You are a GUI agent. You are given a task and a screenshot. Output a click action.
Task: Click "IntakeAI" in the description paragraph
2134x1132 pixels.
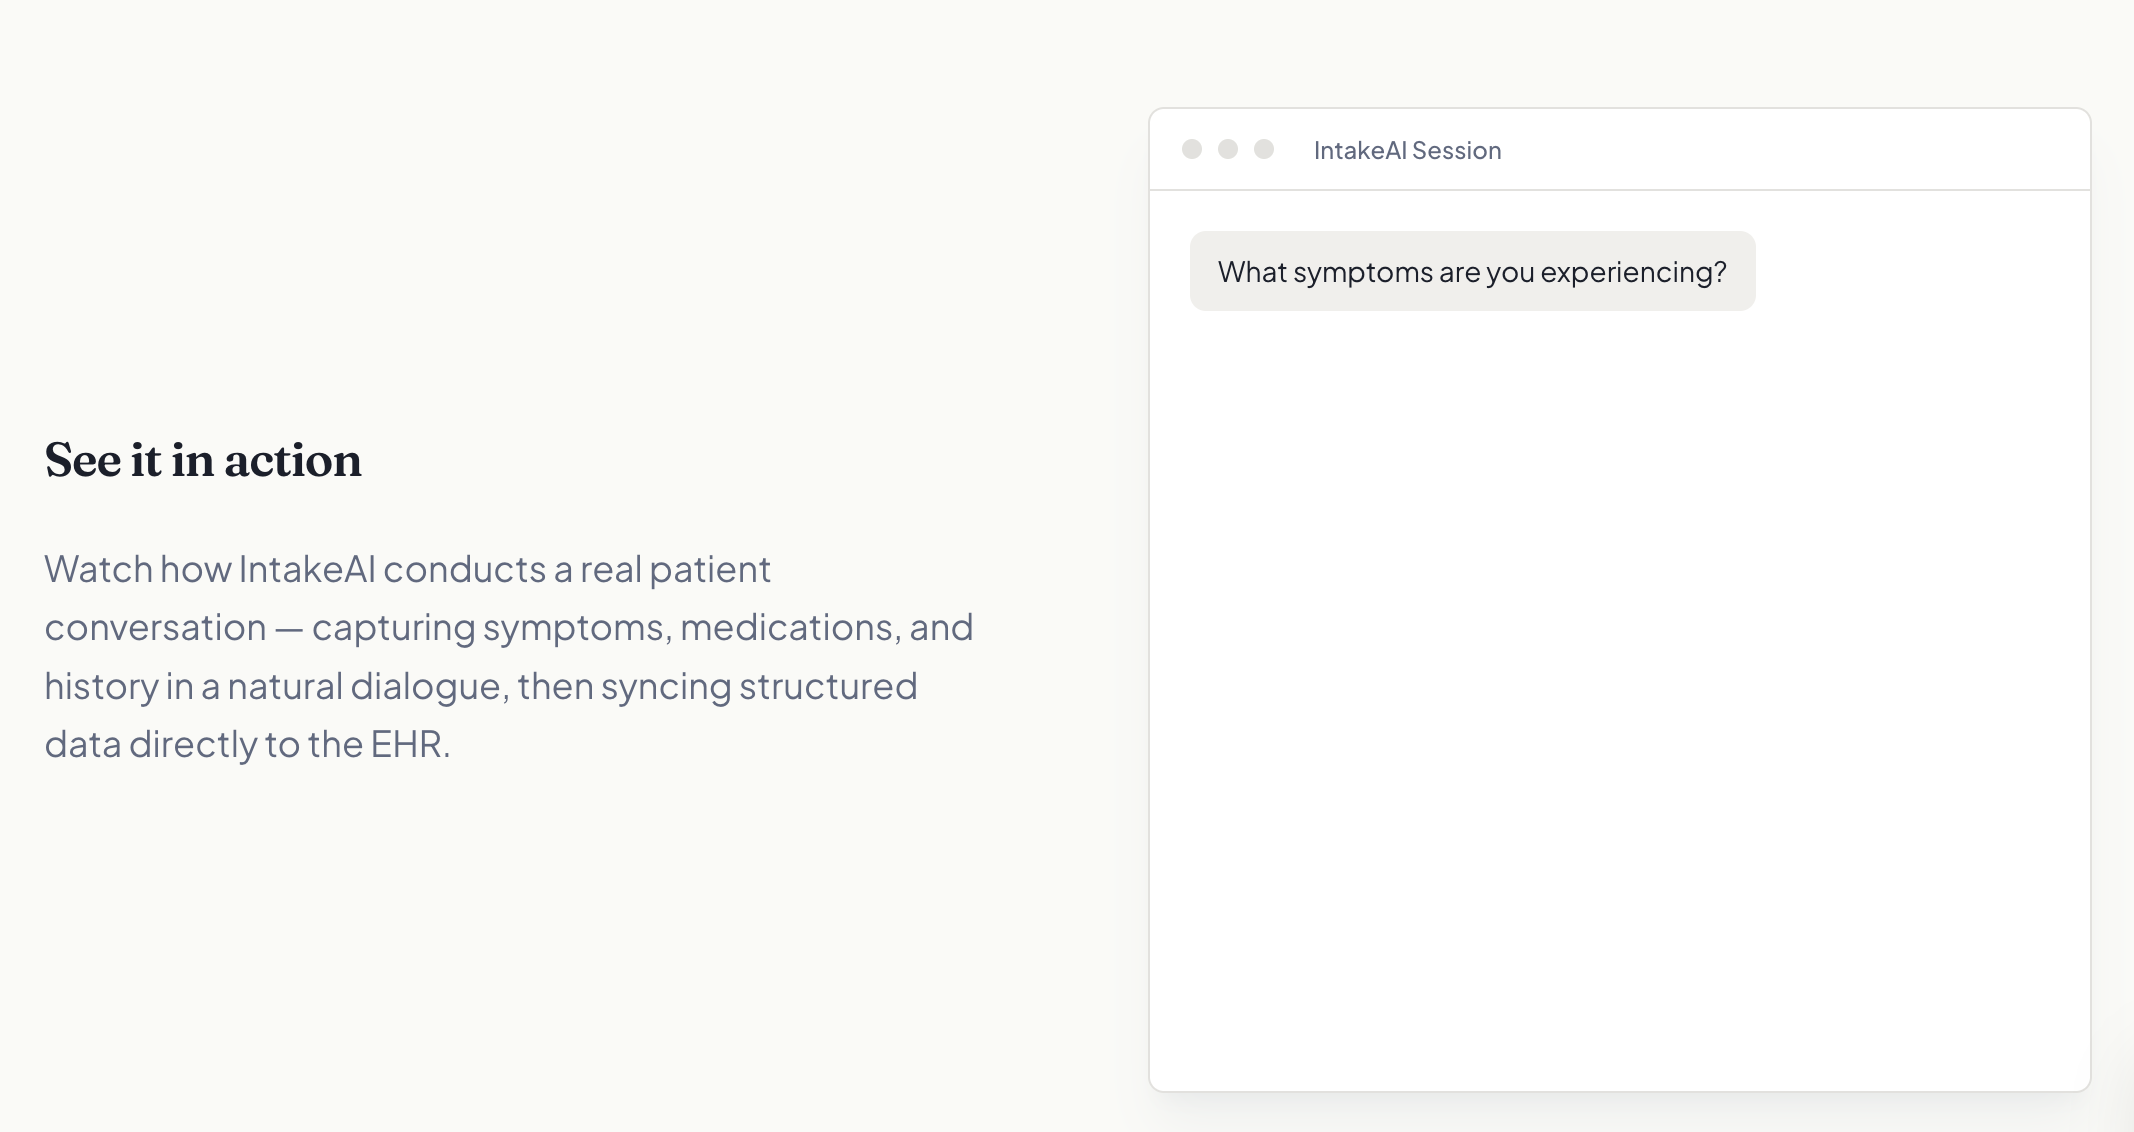tap(307, 569)
